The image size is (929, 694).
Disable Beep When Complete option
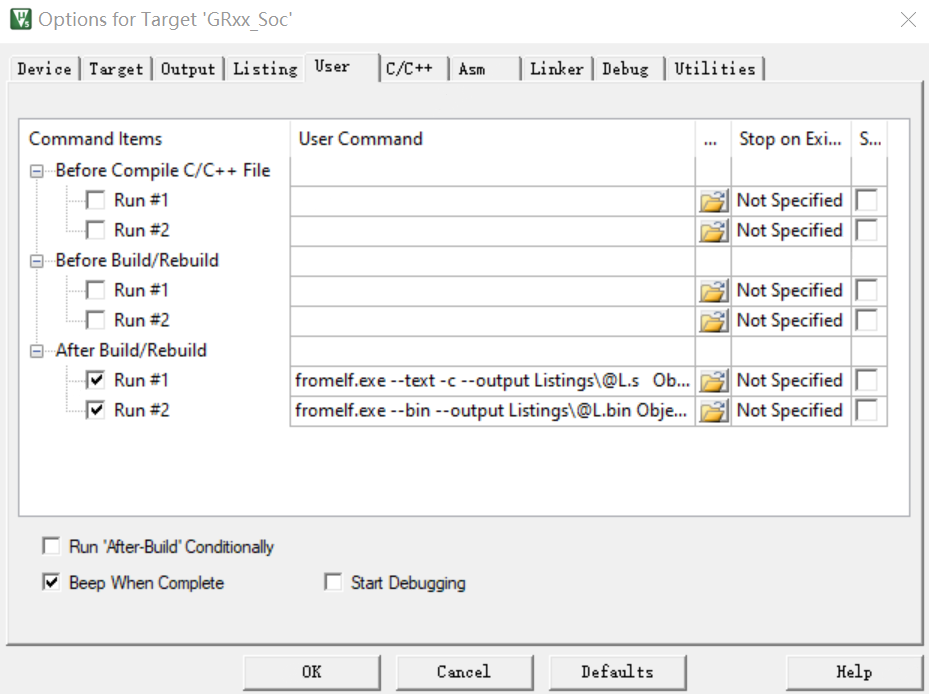pos(51,583)
